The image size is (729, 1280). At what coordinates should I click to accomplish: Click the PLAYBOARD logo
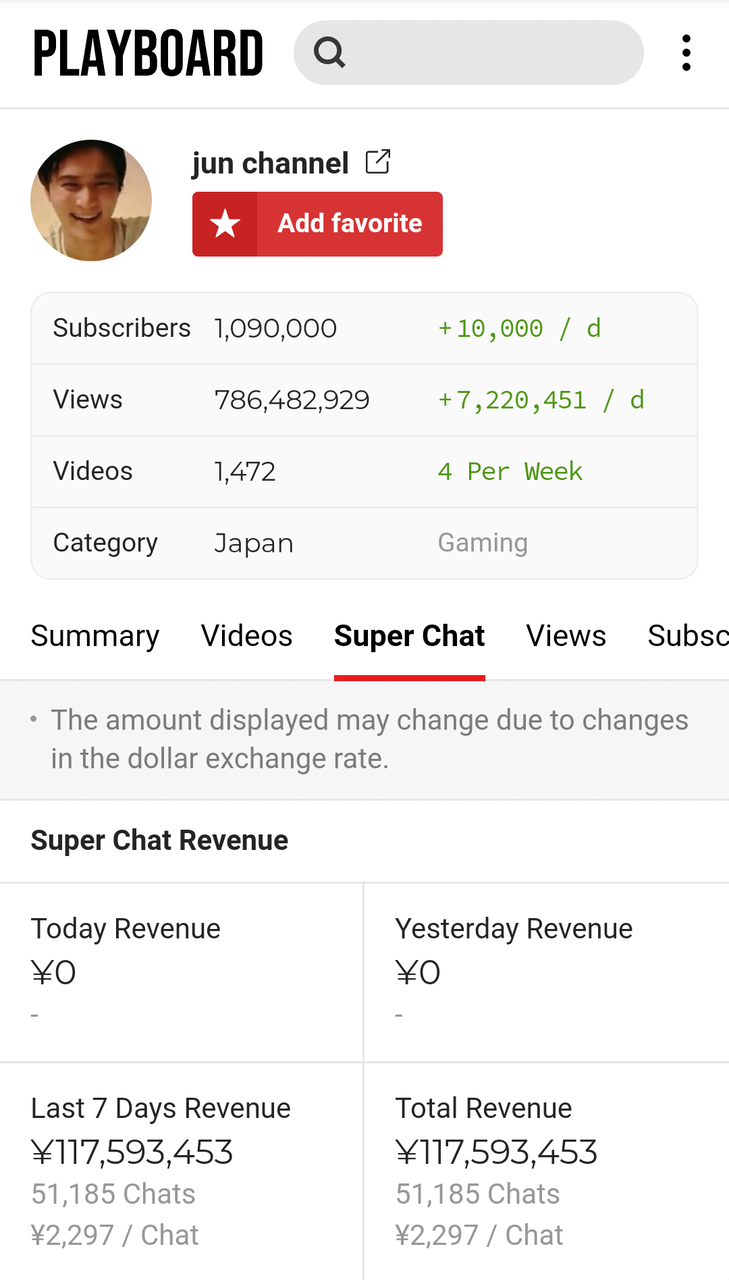(x=148, y=54)
